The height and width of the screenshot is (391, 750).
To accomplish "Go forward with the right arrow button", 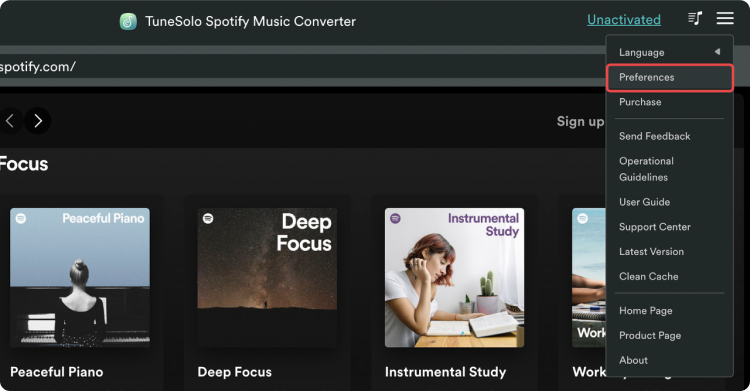I will [38, 121].
